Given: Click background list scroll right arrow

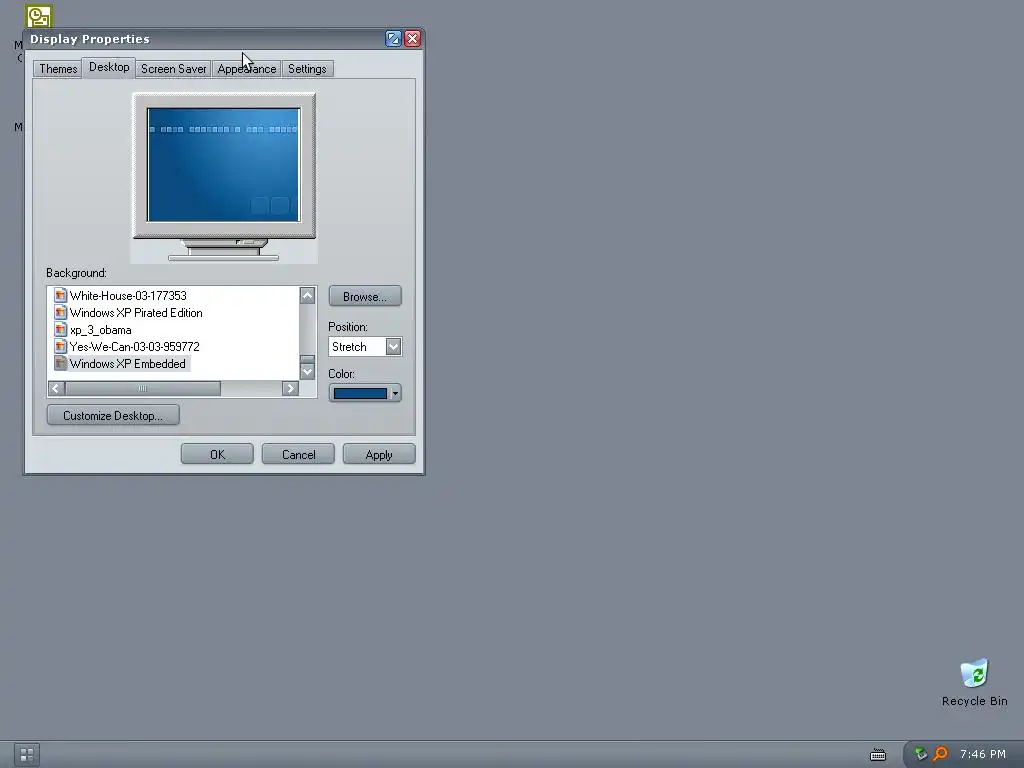Looking at the screenshot, I should point(291,389).
